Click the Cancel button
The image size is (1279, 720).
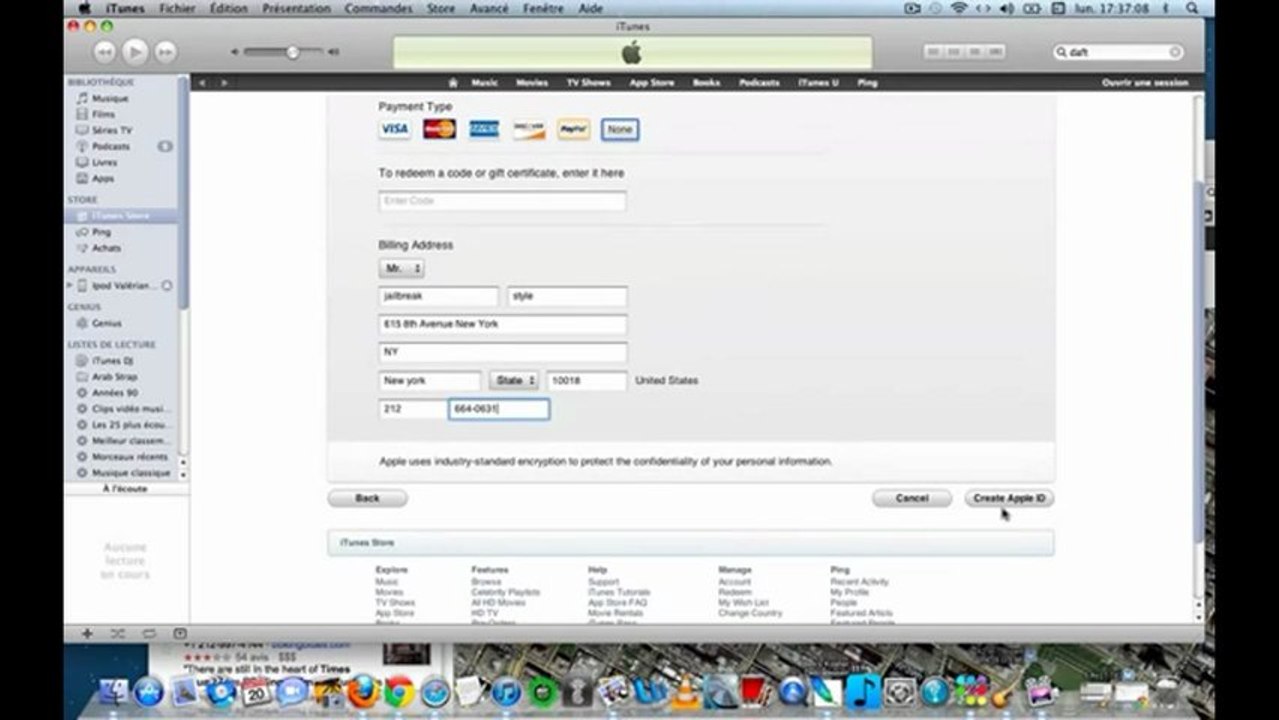click(911, 498)
